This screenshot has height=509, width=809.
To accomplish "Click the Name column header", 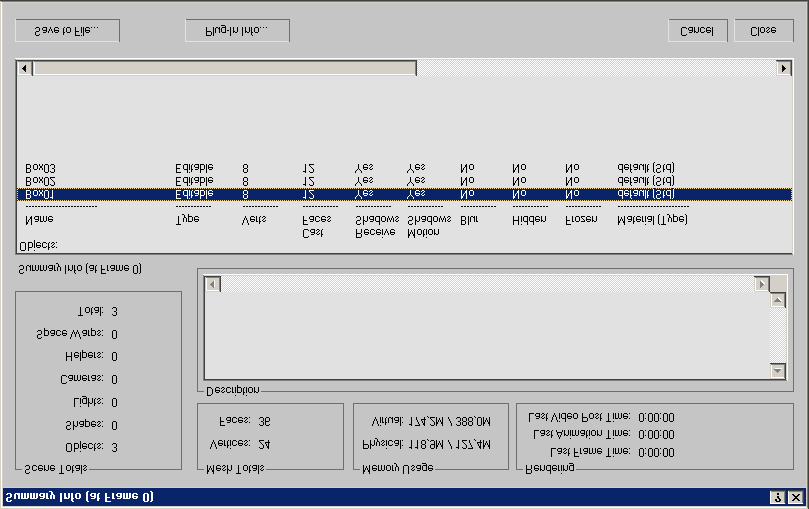I will pyautogui.click(x=39, y=219).
